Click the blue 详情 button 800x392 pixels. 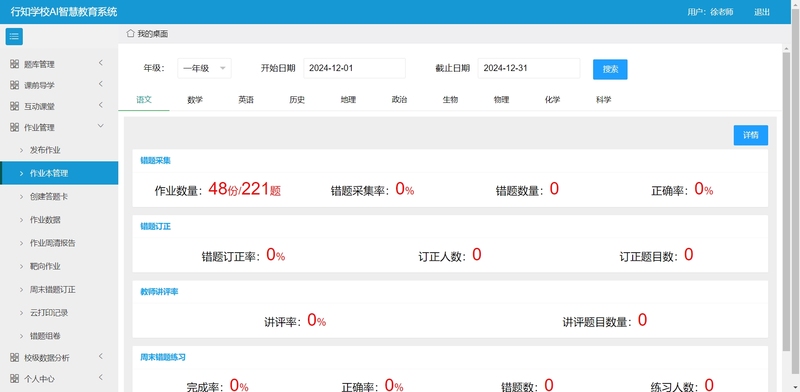pos(751,135)
